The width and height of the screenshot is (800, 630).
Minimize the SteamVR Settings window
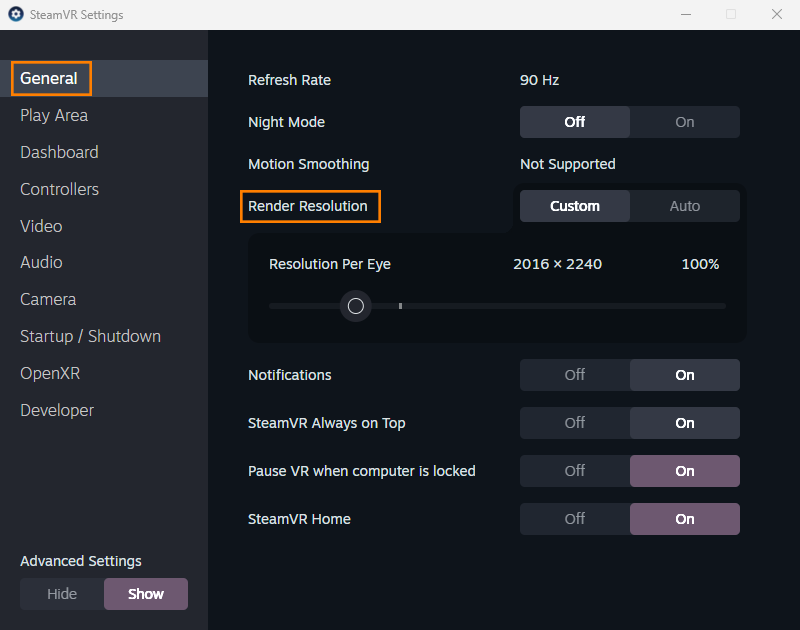686,15
